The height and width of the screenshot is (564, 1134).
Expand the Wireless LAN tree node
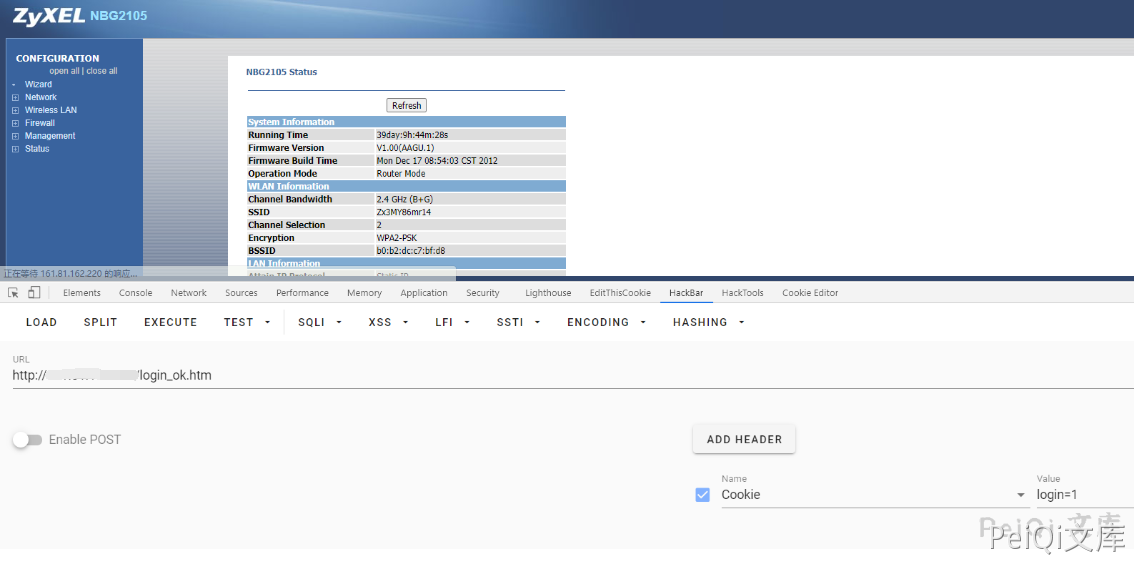(15, 110)
